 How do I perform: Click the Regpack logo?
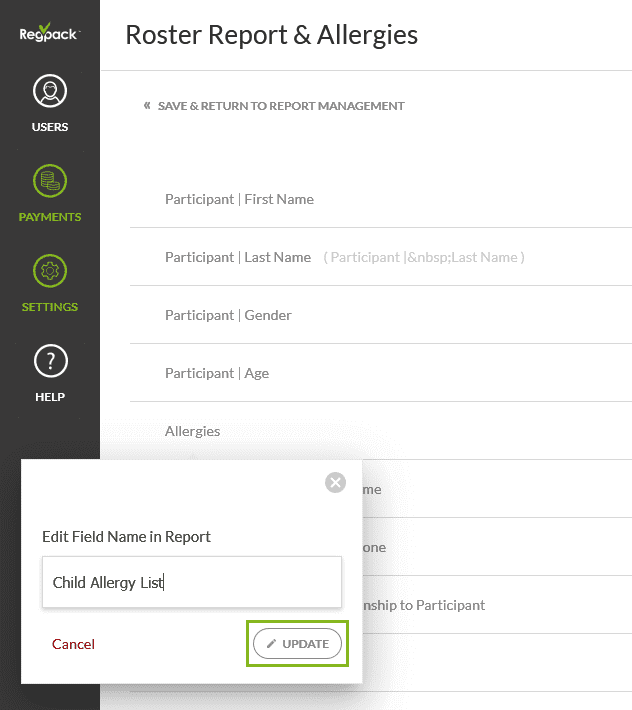pos(49,33)
